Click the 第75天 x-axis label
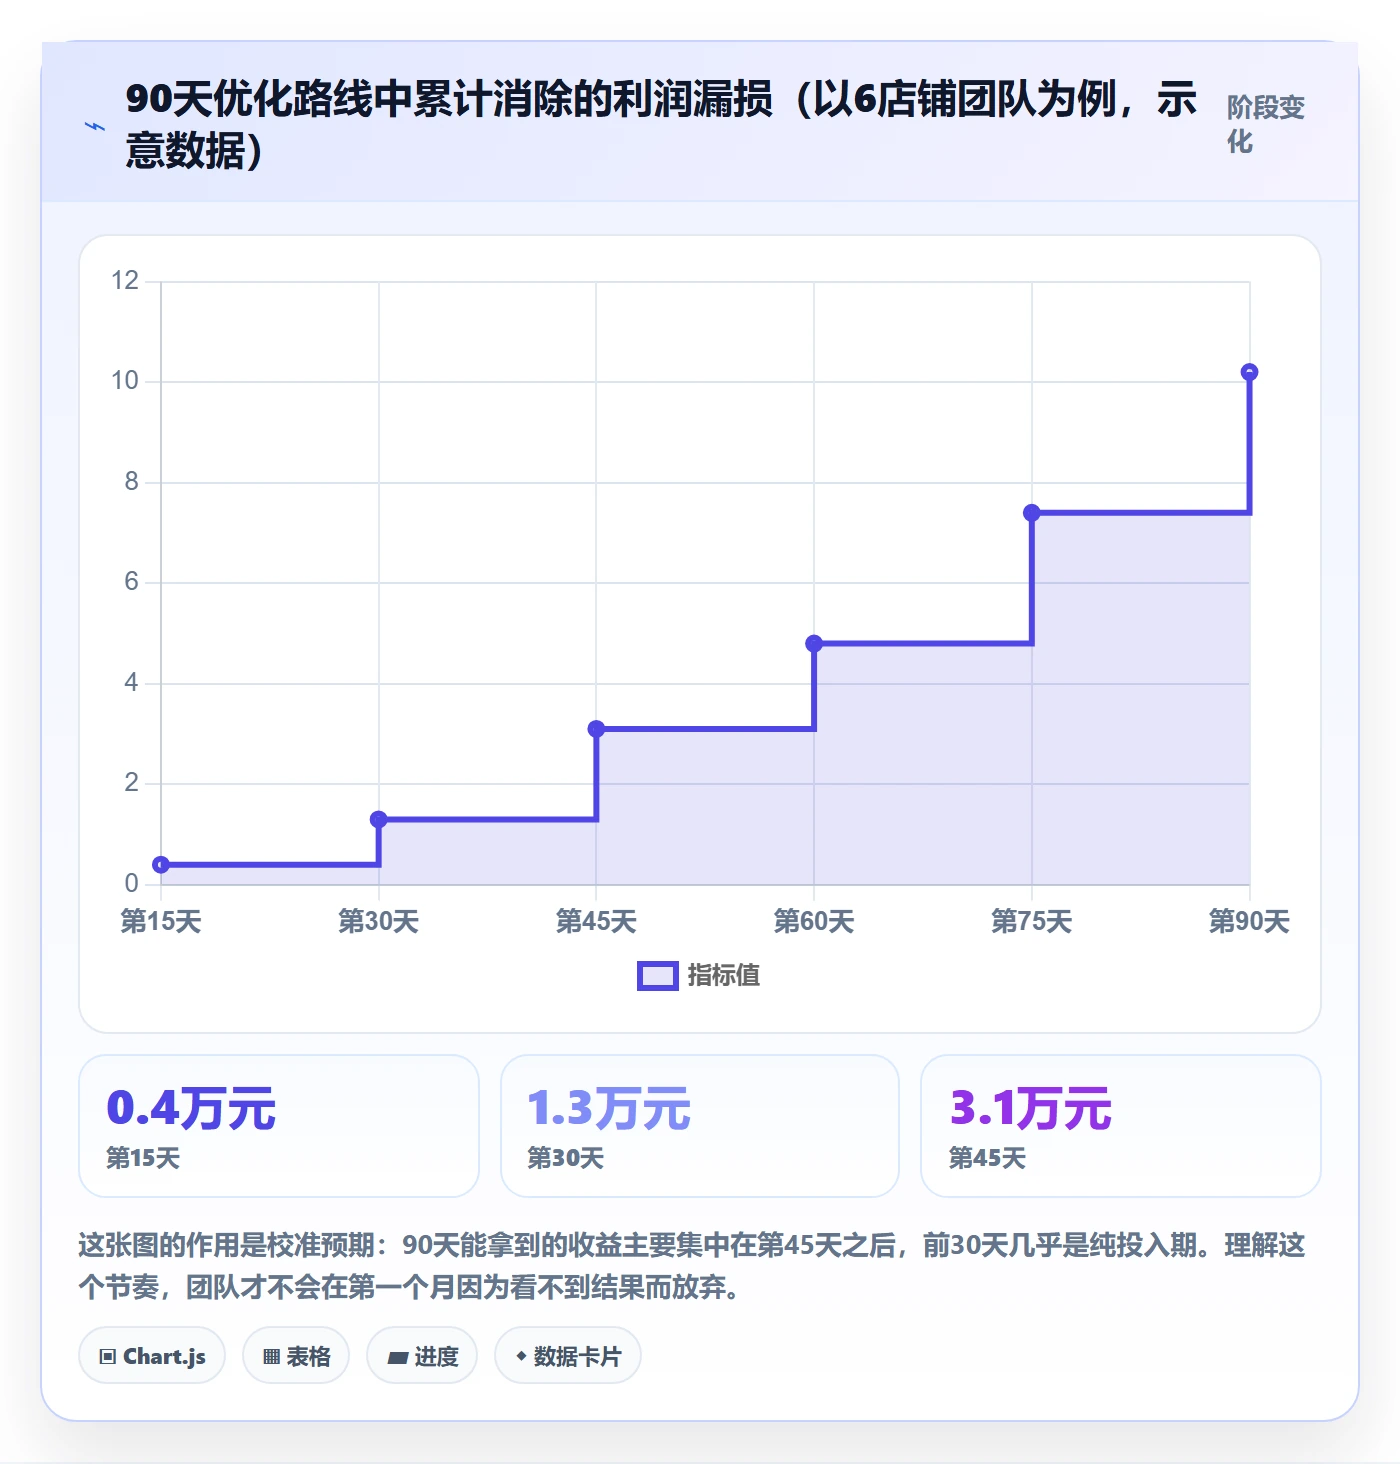The width and height of the screenshot is (1400, 1464). click(x=1032, y=921)
